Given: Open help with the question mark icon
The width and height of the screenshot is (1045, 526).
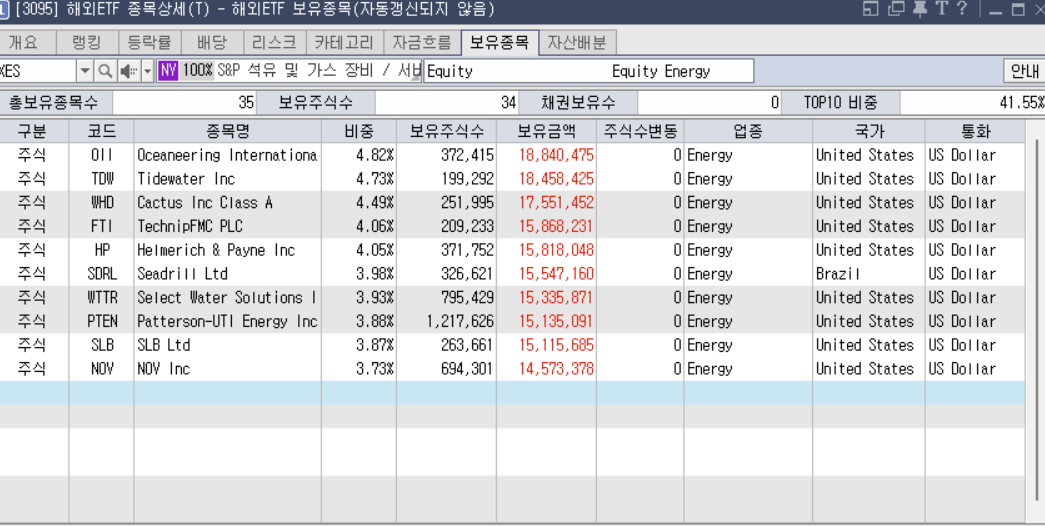Looking at the screenshot, I should [962, 9].
